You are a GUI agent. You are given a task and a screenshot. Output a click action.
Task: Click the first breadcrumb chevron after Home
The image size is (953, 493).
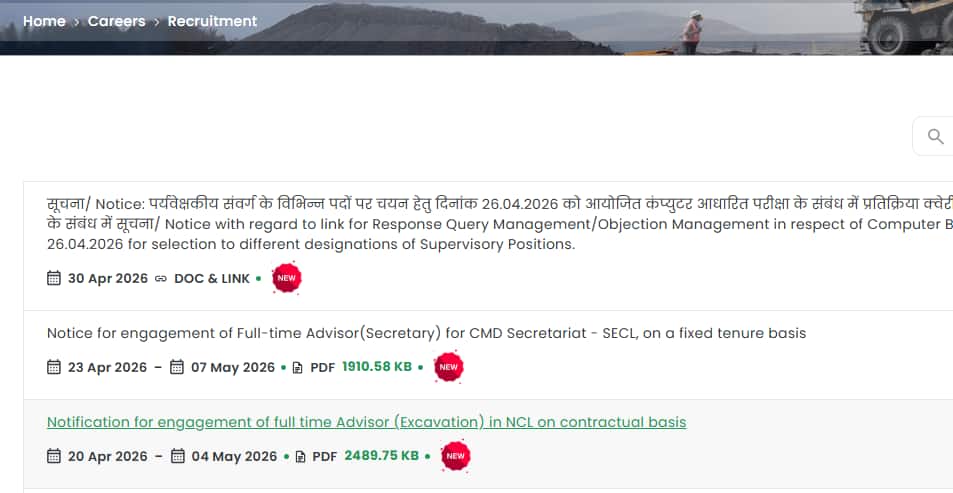coord(77,22)
